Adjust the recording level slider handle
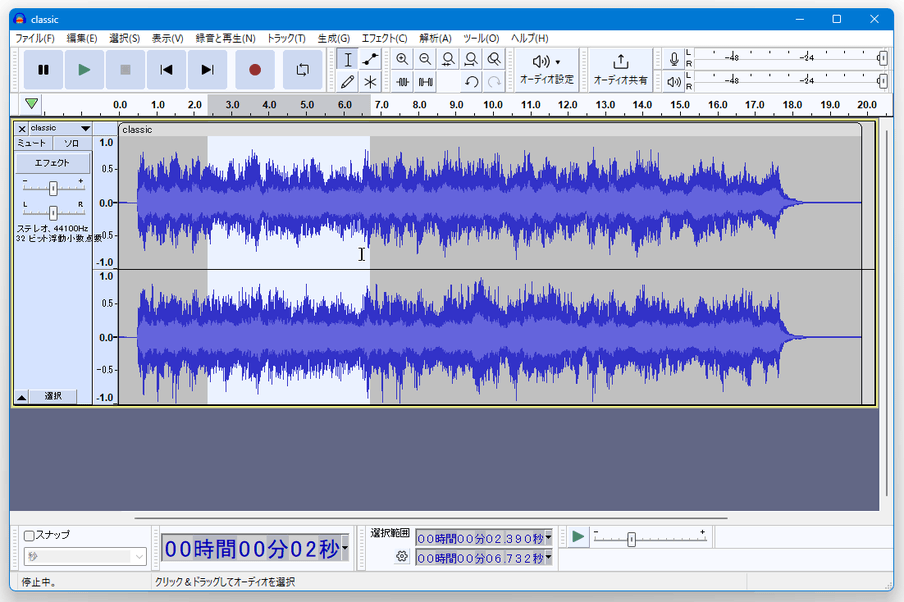 tap(882, 58)
